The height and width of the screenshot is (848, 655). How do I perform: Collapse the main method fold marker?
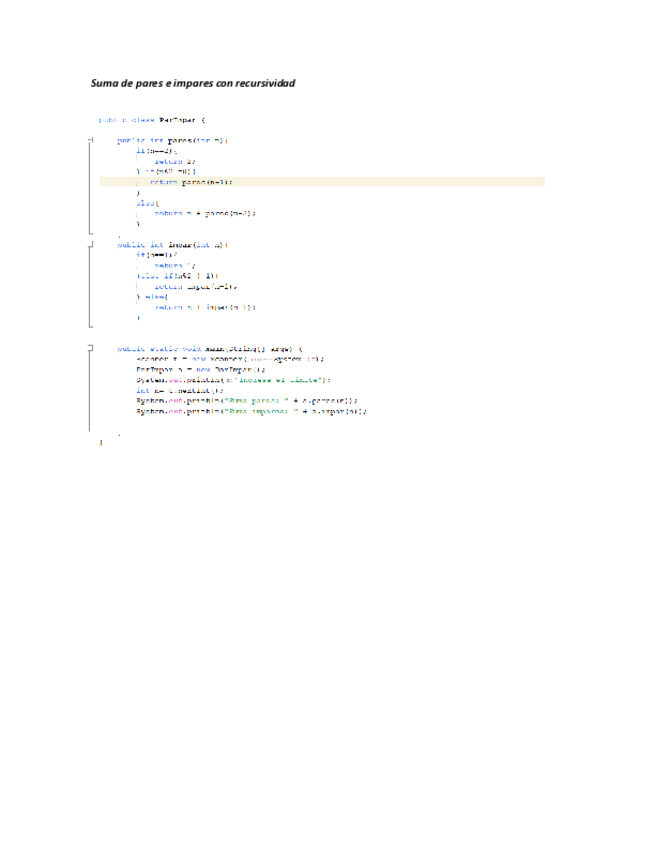tap(91, 348)
